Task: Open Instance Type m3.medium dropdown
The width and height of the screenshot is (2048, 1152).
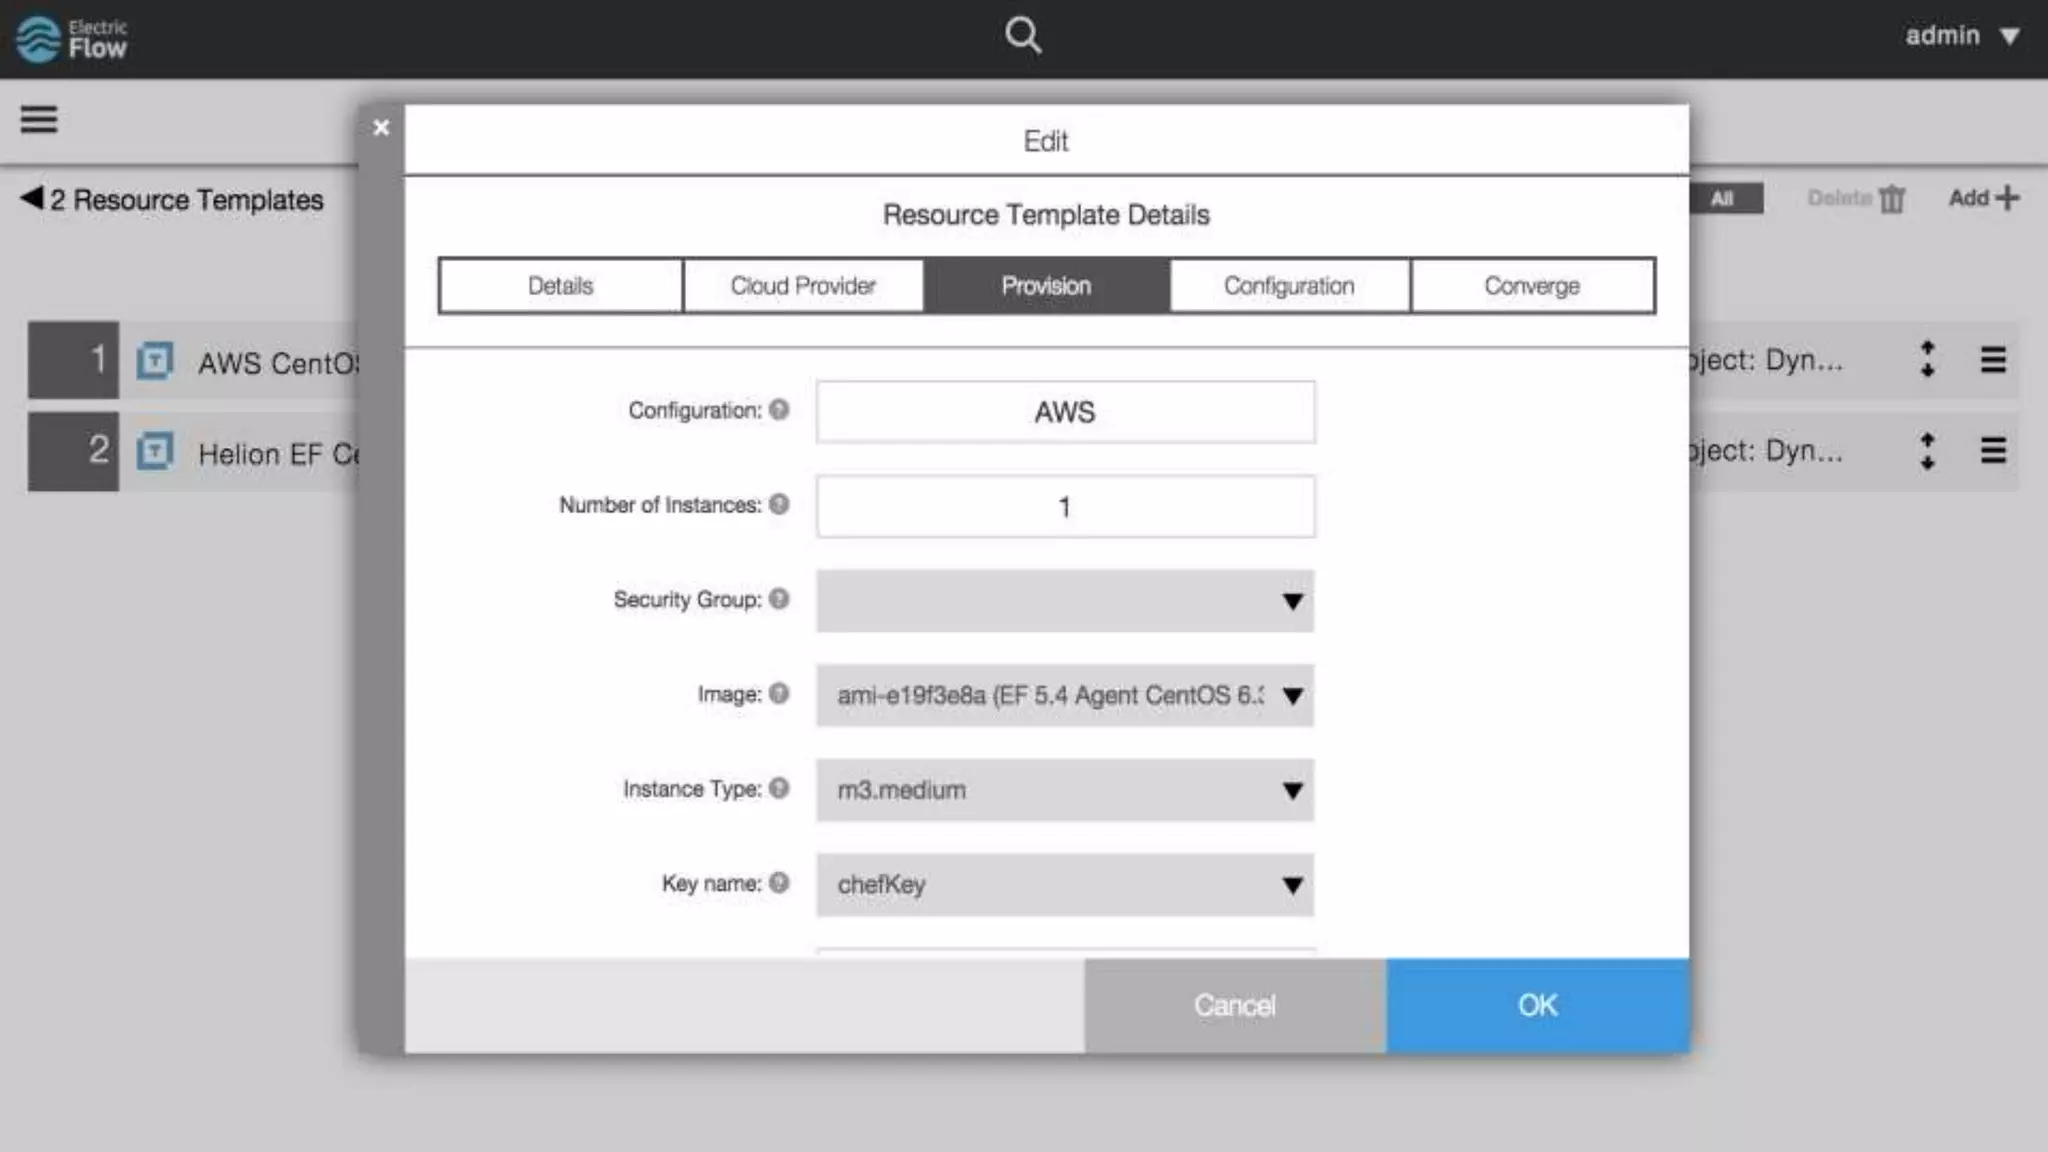Action: point(1065,790)
